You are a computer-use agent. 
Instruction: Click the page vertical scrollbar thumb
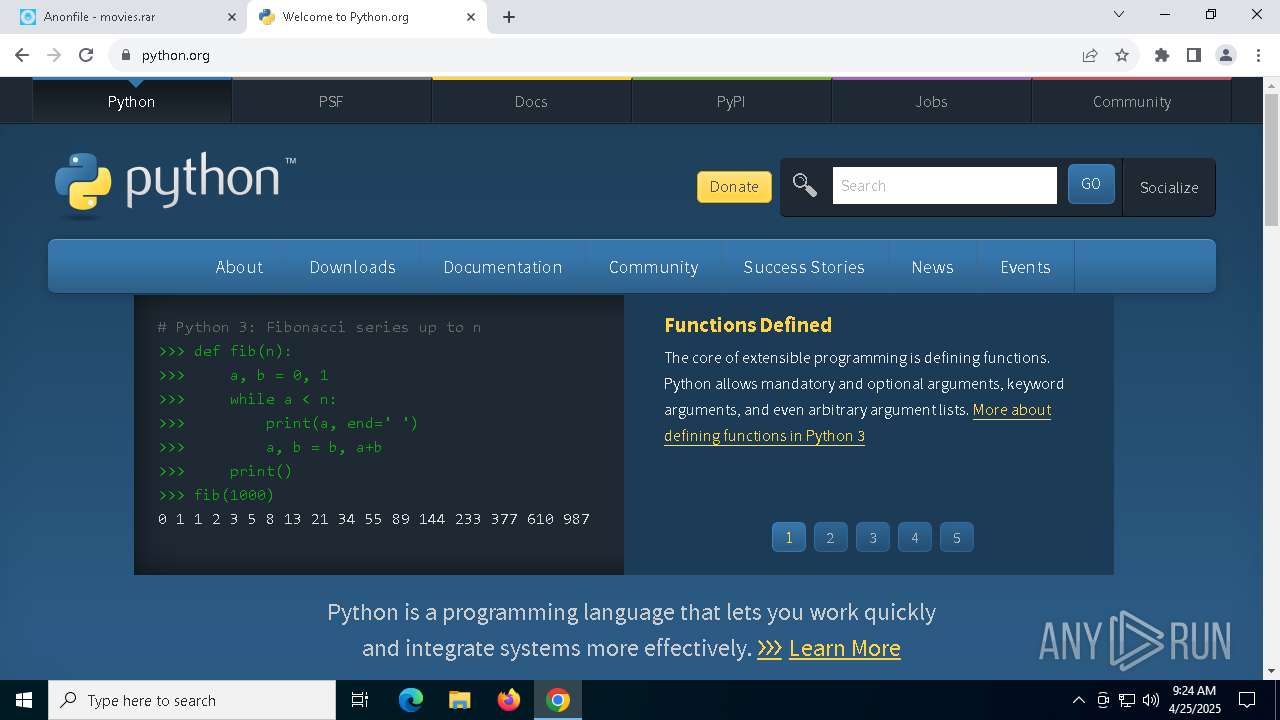point(1271,161)
